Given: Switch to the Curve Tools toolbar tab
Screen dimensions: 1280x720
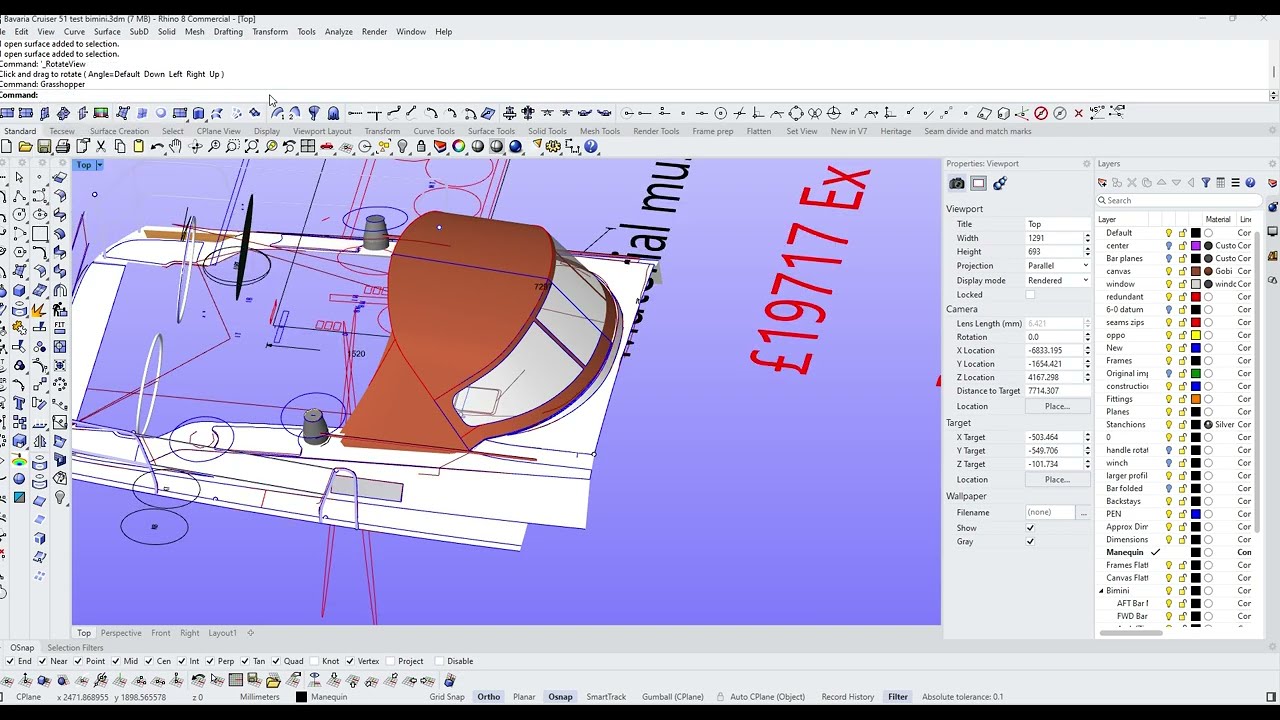Looking at the screenshot, I should (x=434, y=131).
